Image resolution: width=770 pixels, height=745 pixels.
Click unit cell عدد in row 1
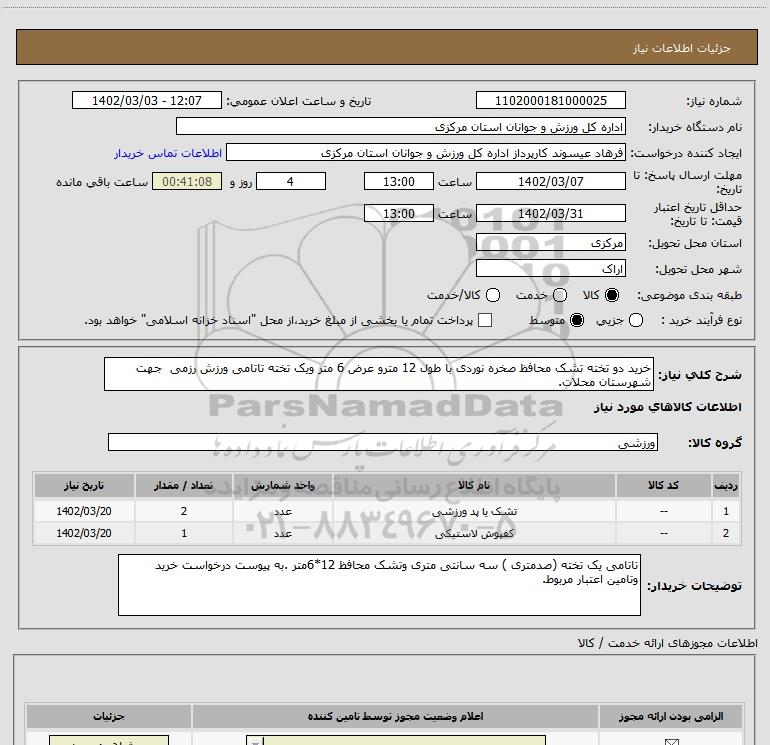click(x=283, y=511)
